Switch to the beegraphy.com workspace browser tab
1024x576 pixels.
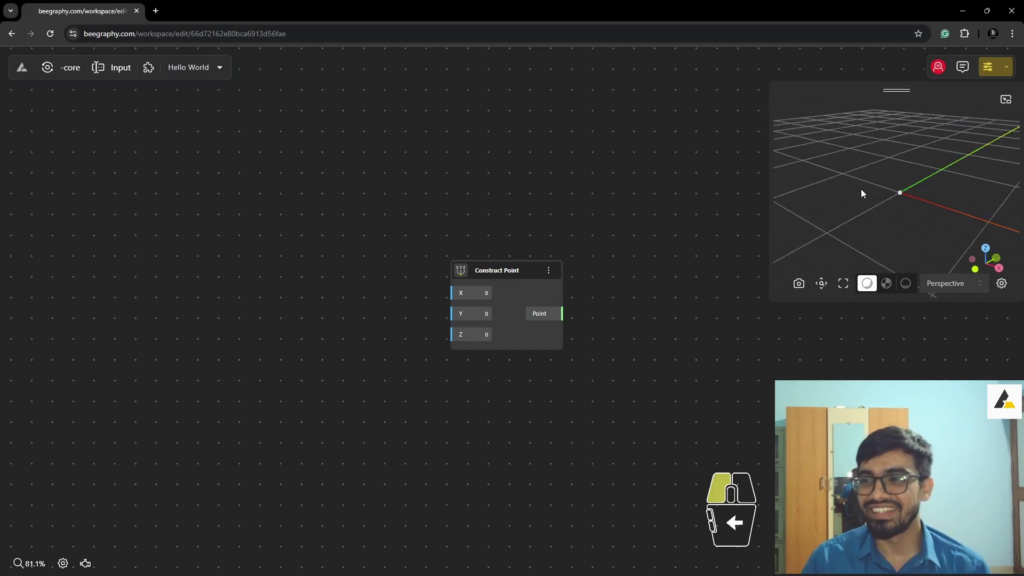coord(80,11)
